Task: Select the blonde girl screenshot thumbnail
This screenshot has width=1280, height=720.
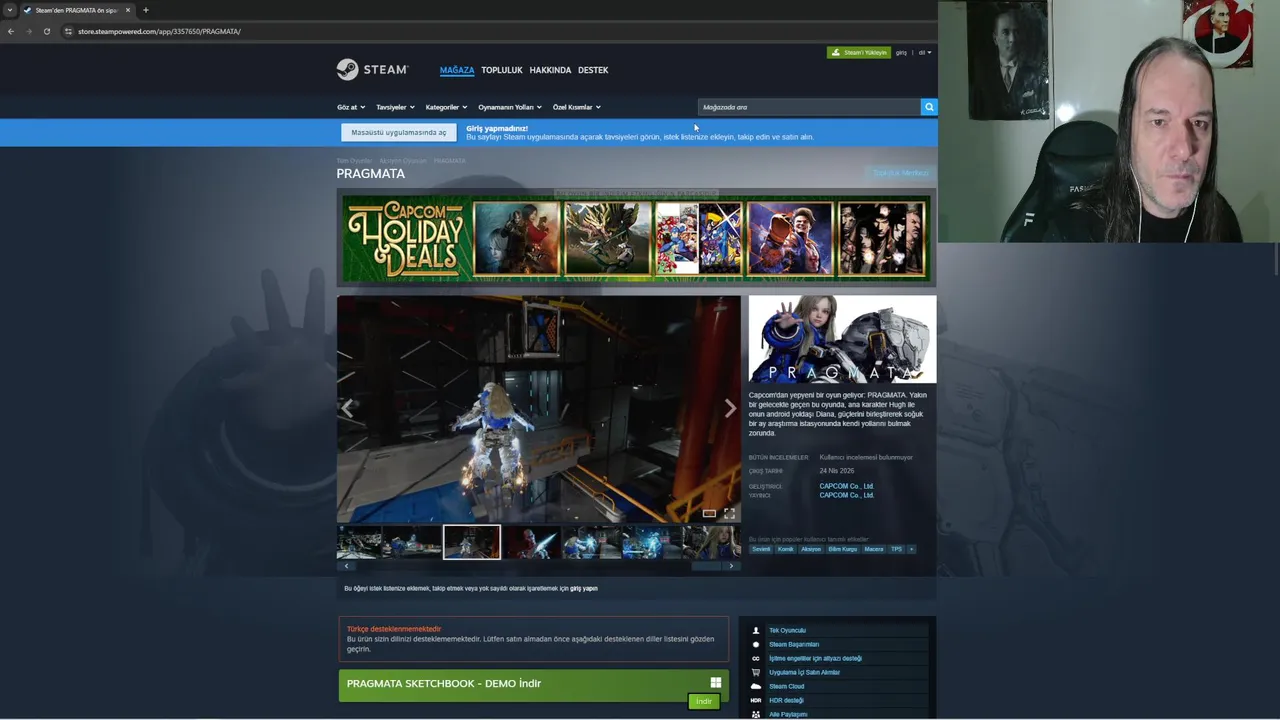Action: click(x=712, y=542)
